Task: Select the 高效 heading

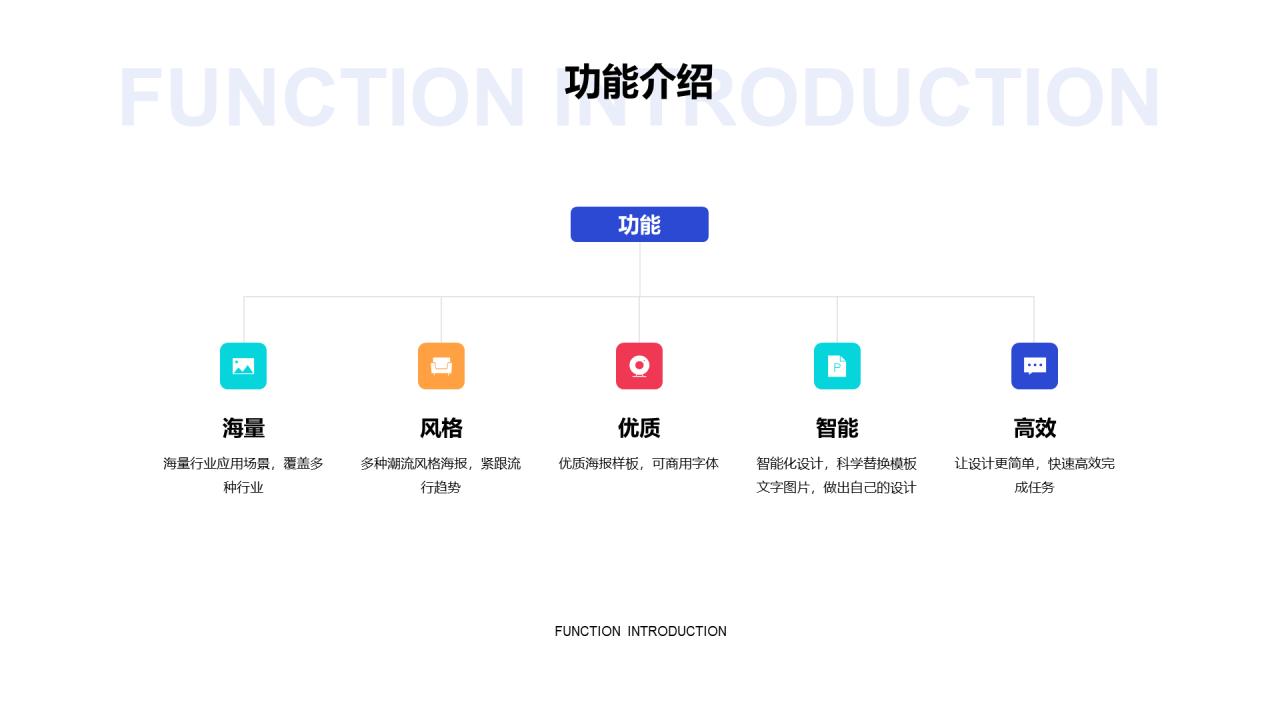Action: coord(1034,428)
